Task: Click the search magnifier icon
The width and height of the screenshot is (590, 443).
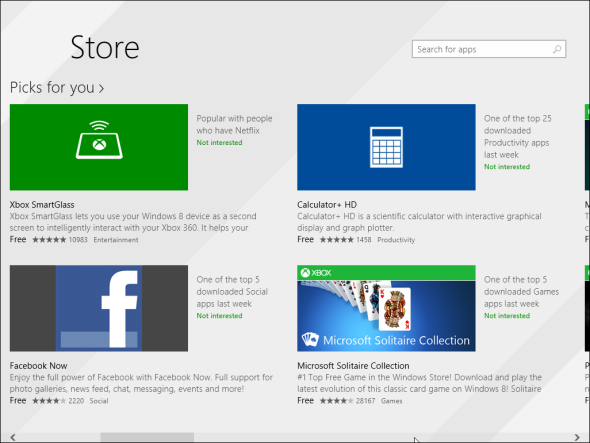Action: 557,49
